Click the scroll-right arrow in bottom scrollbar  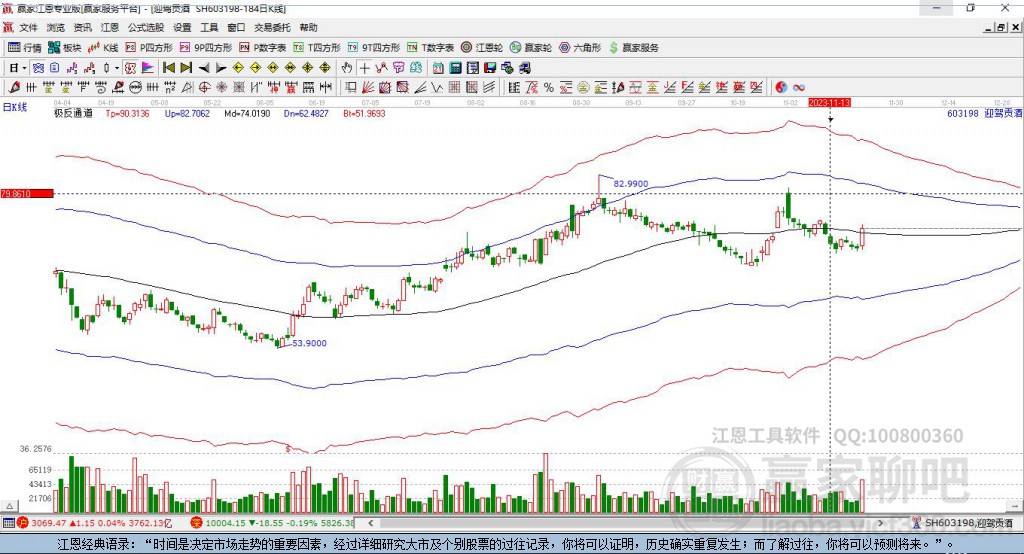click(880, 523)
